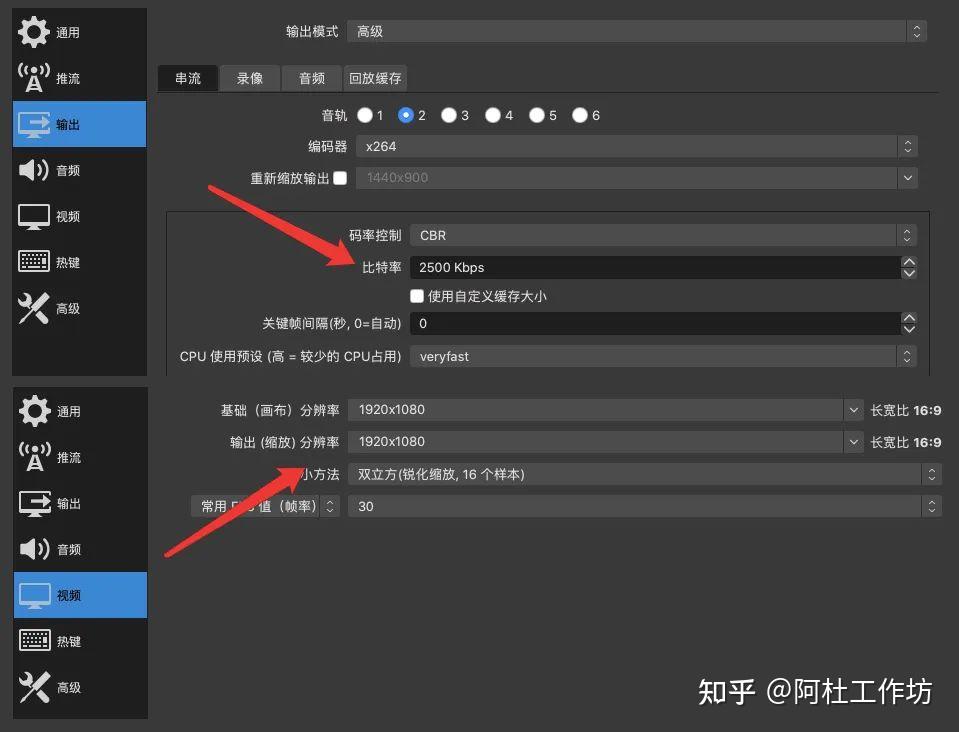The image size is (959, 732).
Task: Select audio track 1 radio button
Action: (365, 115)
